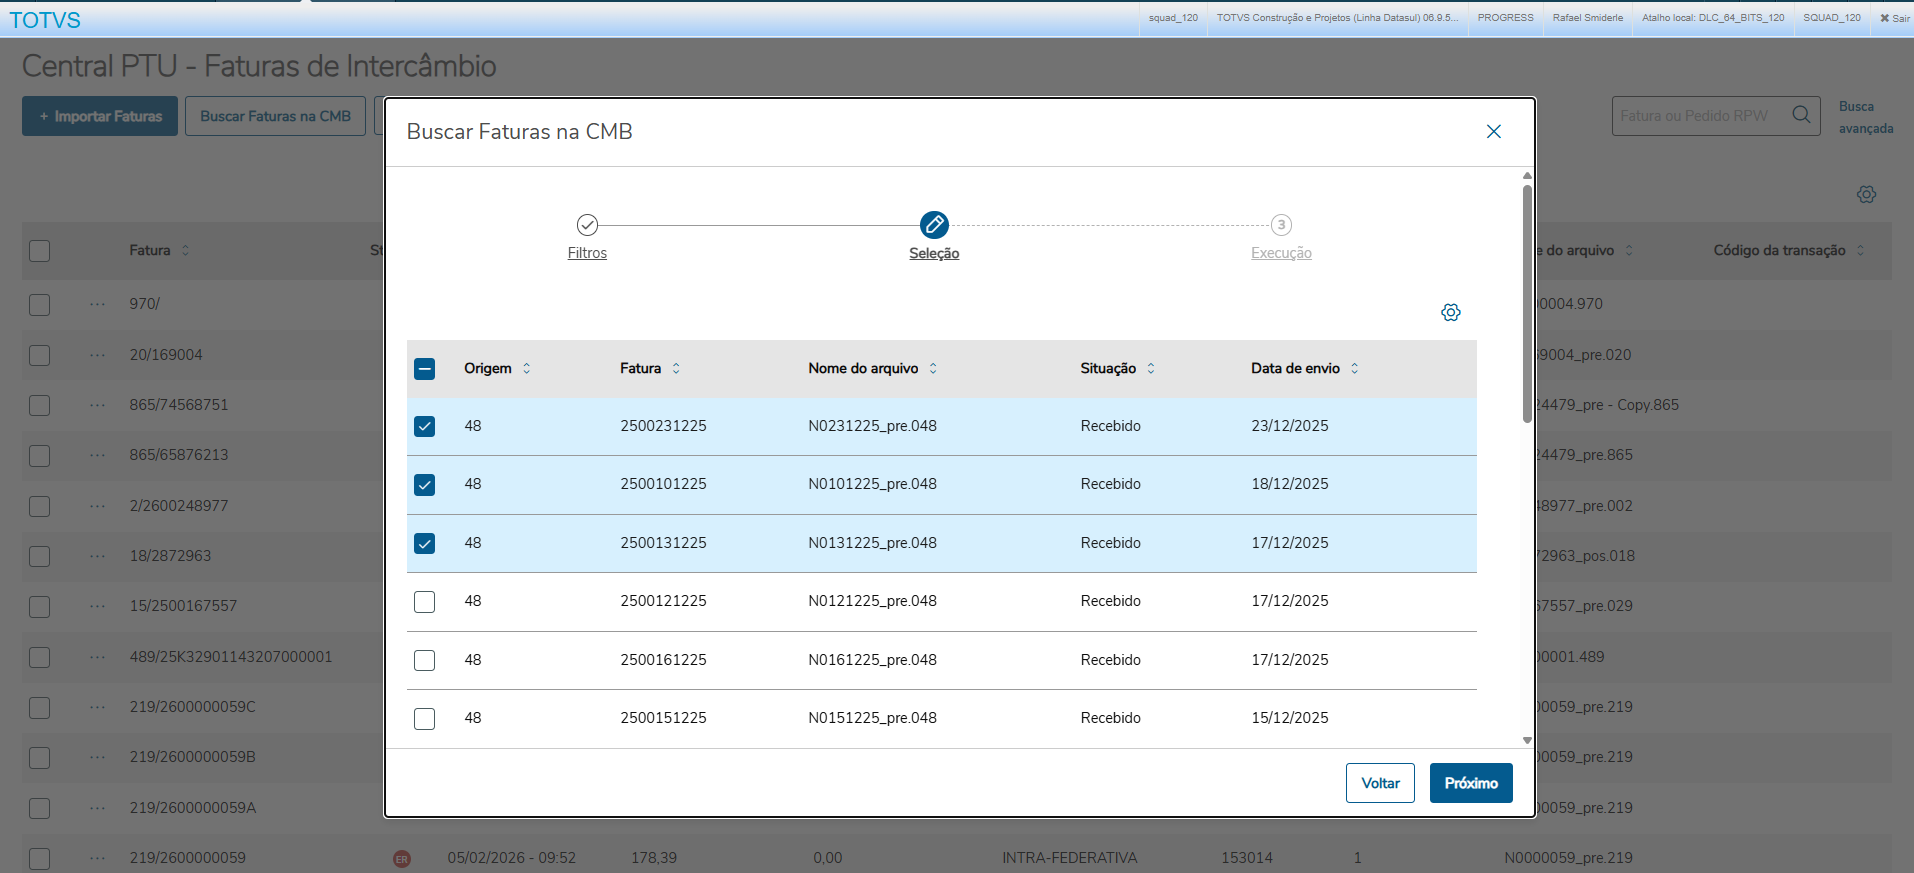Open row actions for 489/25K32901143207000001
1914x873 pixels.
[97, 657]
